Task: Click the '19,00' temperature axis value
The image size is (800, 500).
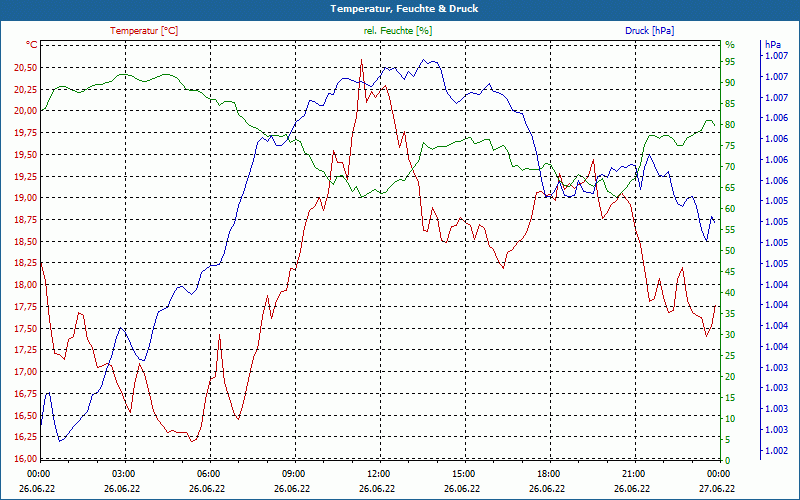Action: click(x=25, y=198)
